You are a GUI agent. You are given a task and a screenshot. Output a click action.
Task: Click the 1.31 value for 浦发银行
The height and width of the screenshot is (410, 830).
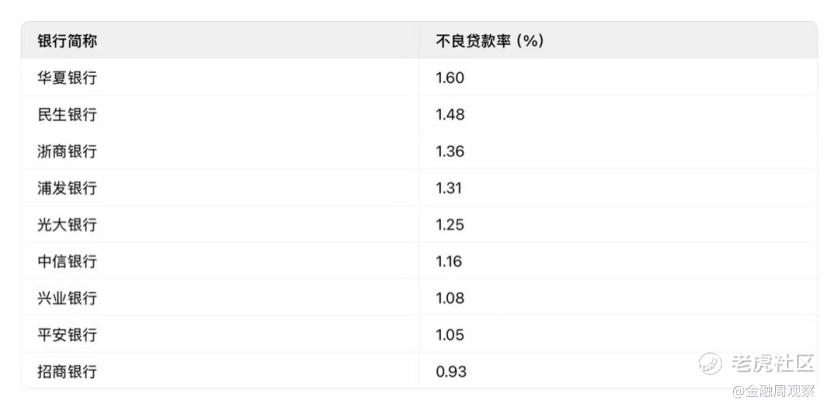[x=449, y=188]
